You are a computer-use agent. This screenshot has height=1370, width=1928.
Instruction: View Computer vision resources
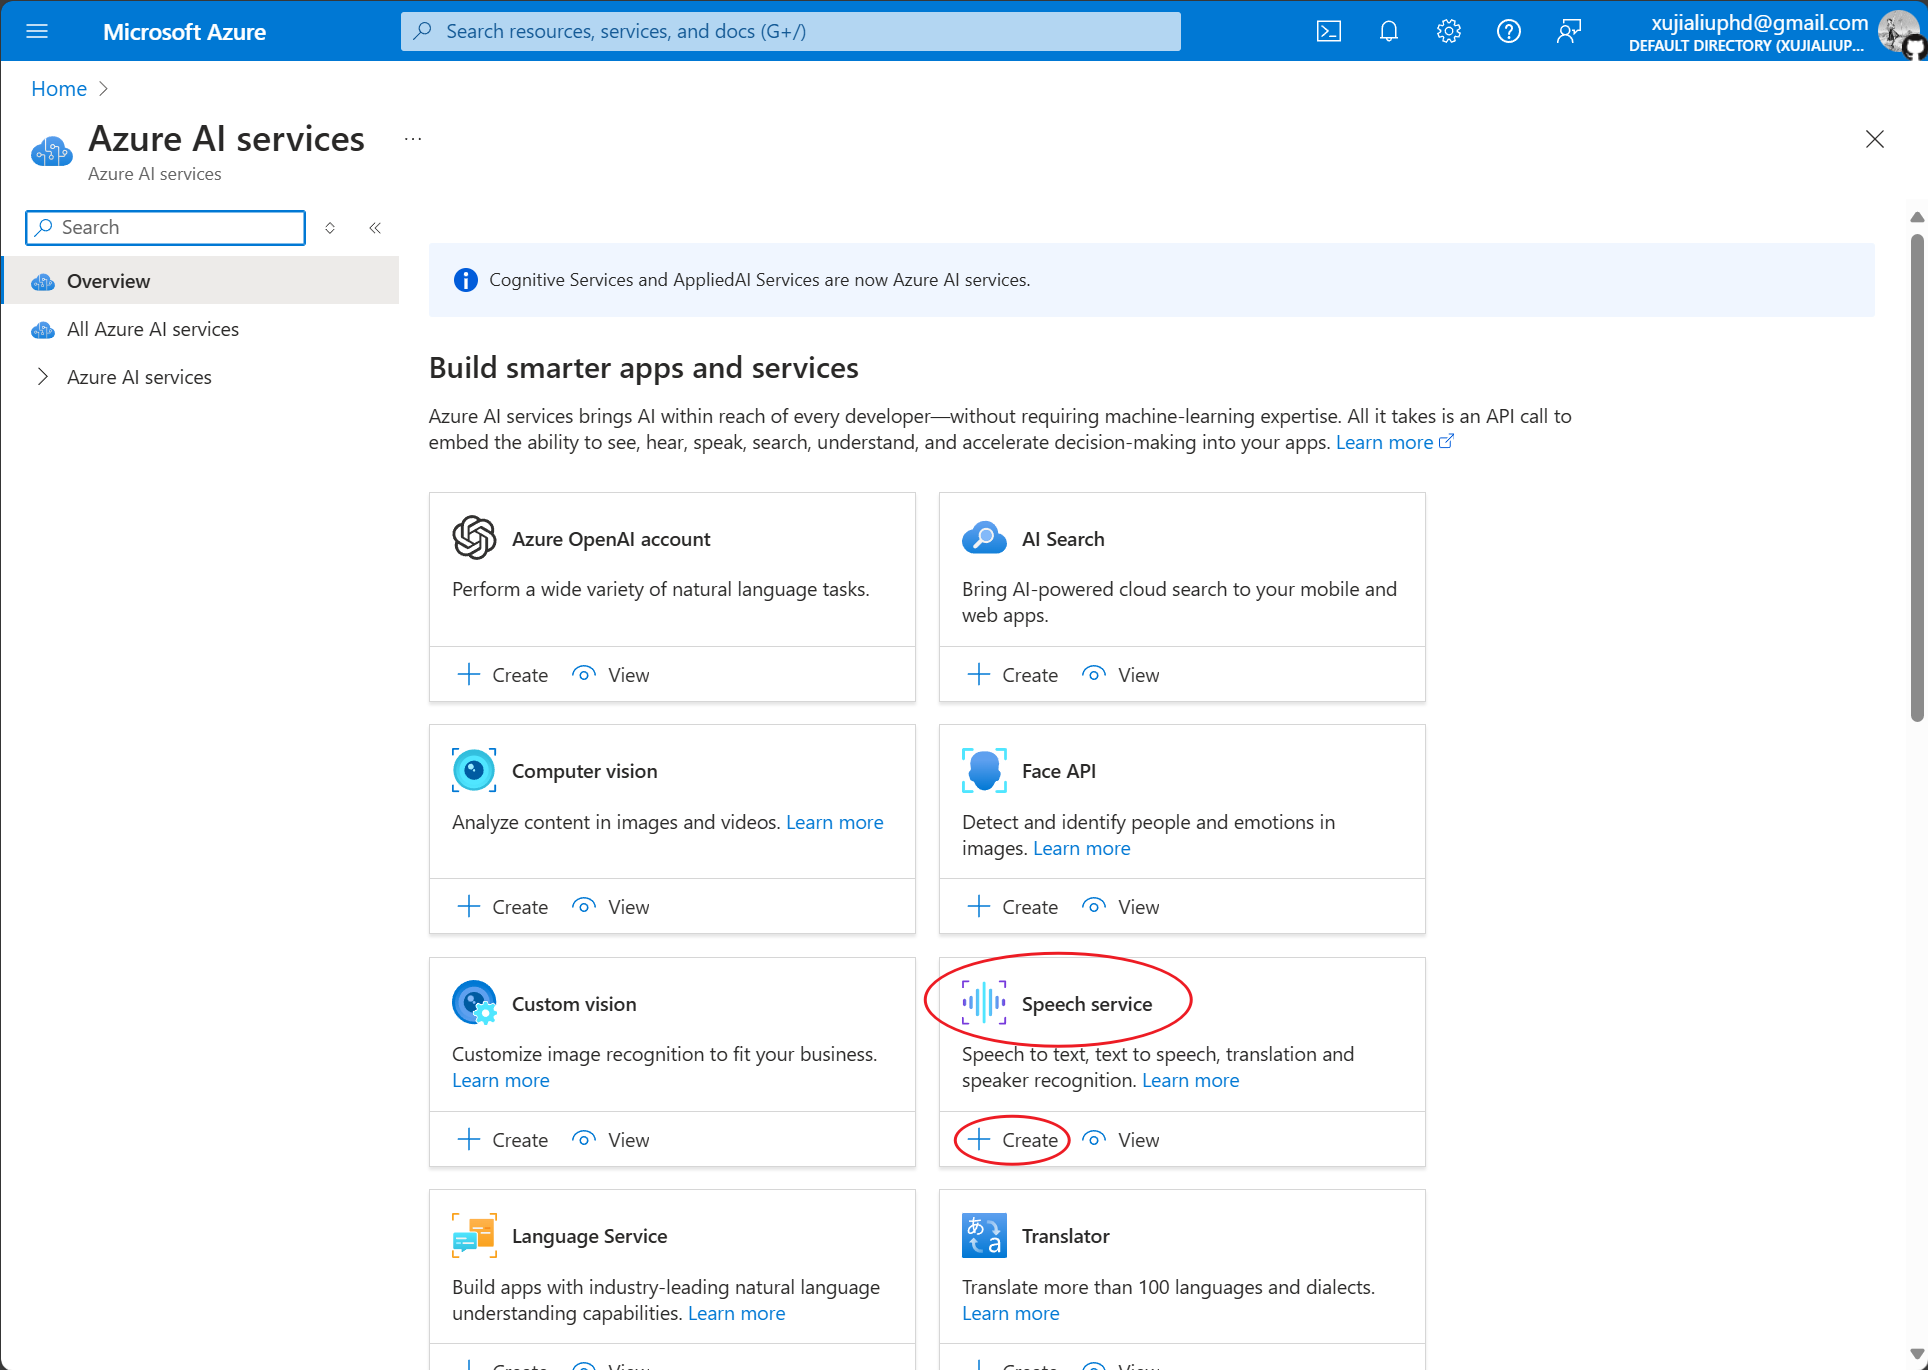point(612,907)
